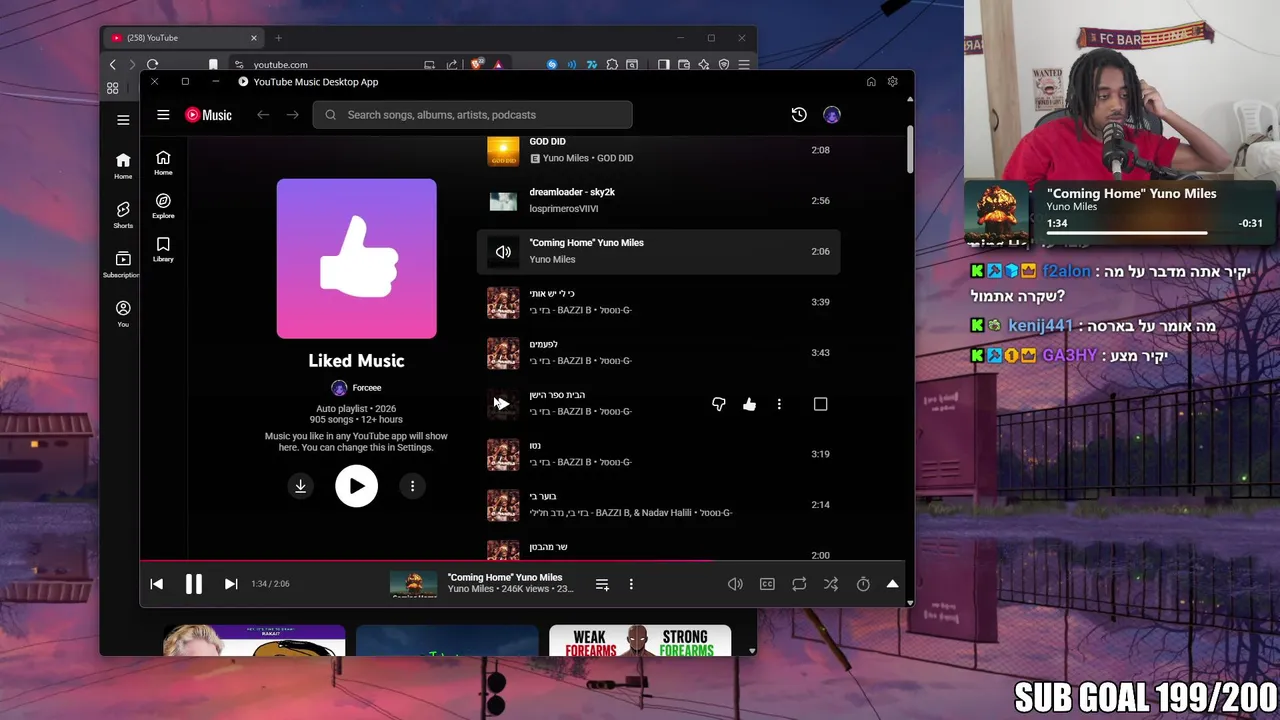Image resolution: width=1280 pixels, height=720 pixels.
Task: Play the hovered song via its thumbnail
Action: (503, 404)
